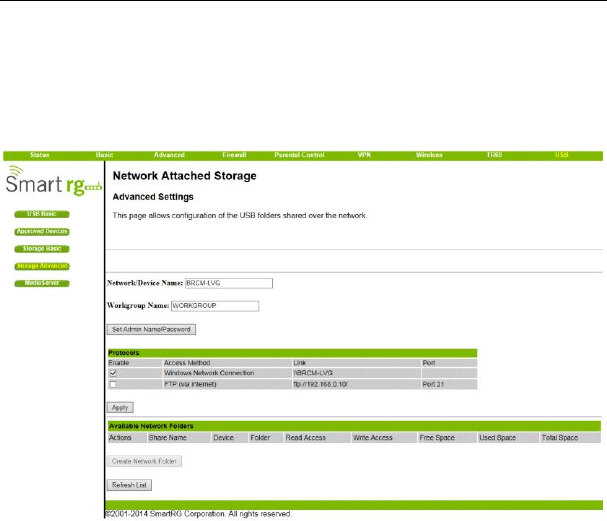Select the USB tab
Viewport: 607px width, 521px height.
coord(561,155)
